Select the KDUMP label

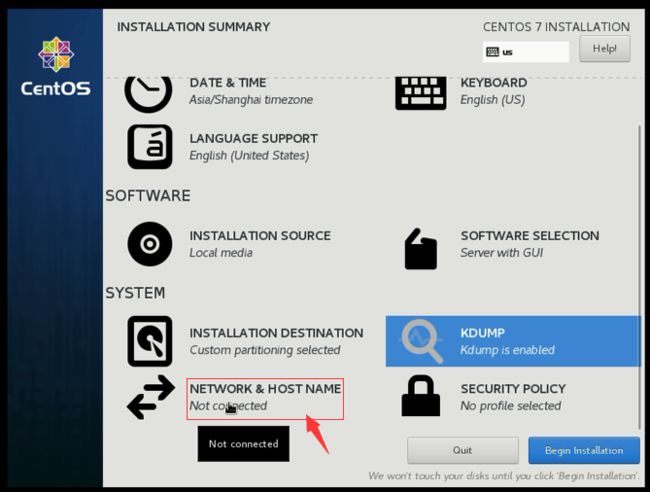click(x=483, y=333)
